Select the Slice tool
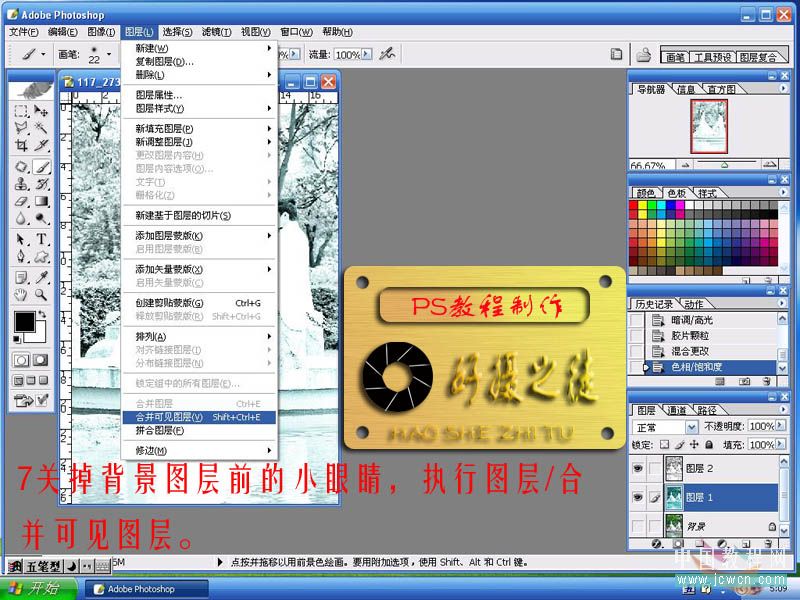This screenshot has width=800, height=600. (x=41, y=145)
